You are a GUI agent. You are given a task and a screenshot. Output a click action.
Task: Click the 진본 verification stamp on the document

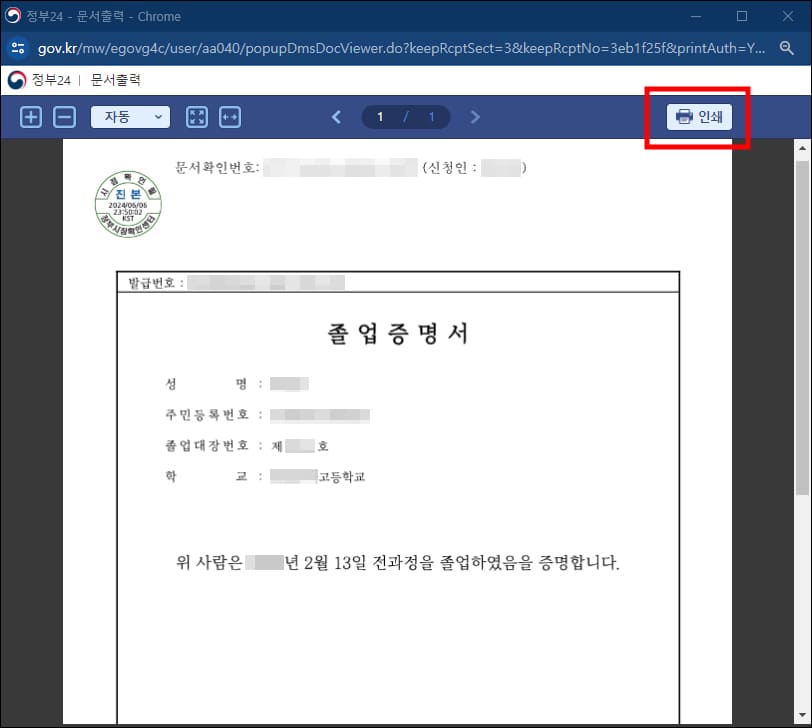coord(128,204)
